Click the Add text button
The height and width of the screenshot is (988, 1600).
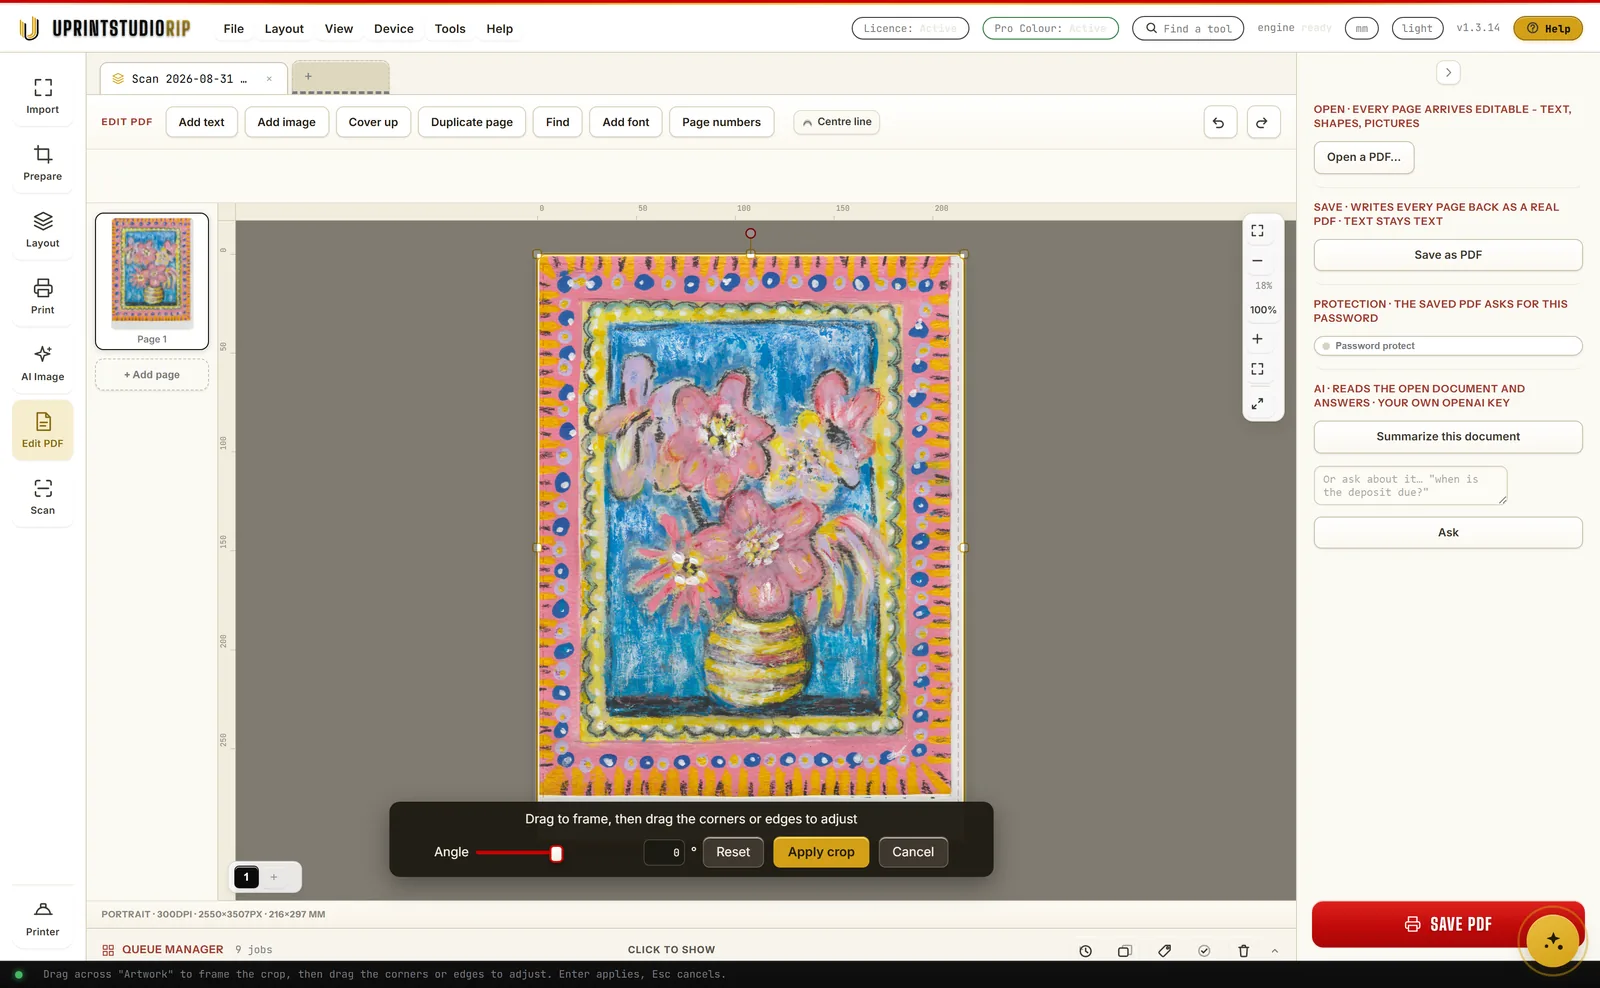click(202, 122)
